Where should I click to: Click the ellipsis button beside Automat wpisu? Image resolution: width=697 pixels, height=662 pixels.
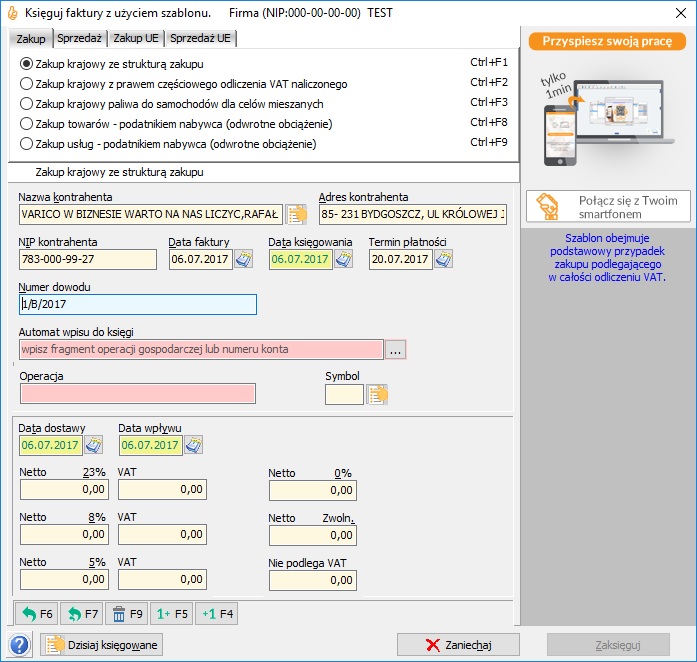pos(395,350)
